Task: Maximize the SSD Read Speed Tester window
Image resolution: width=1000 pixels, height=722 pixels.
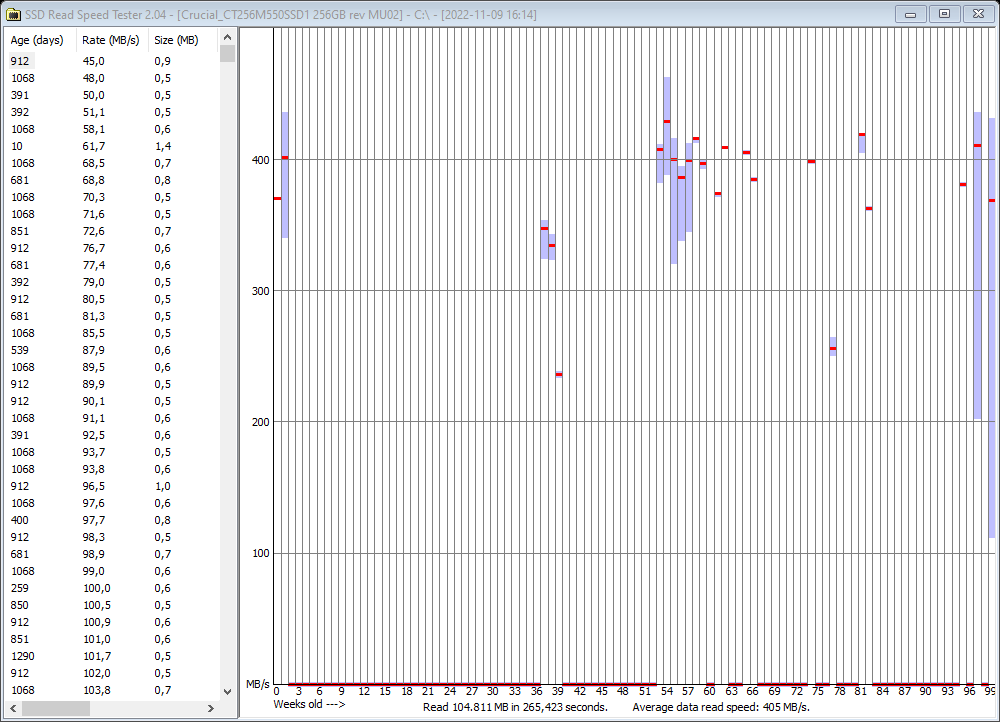Action: (x=945, y=13)
